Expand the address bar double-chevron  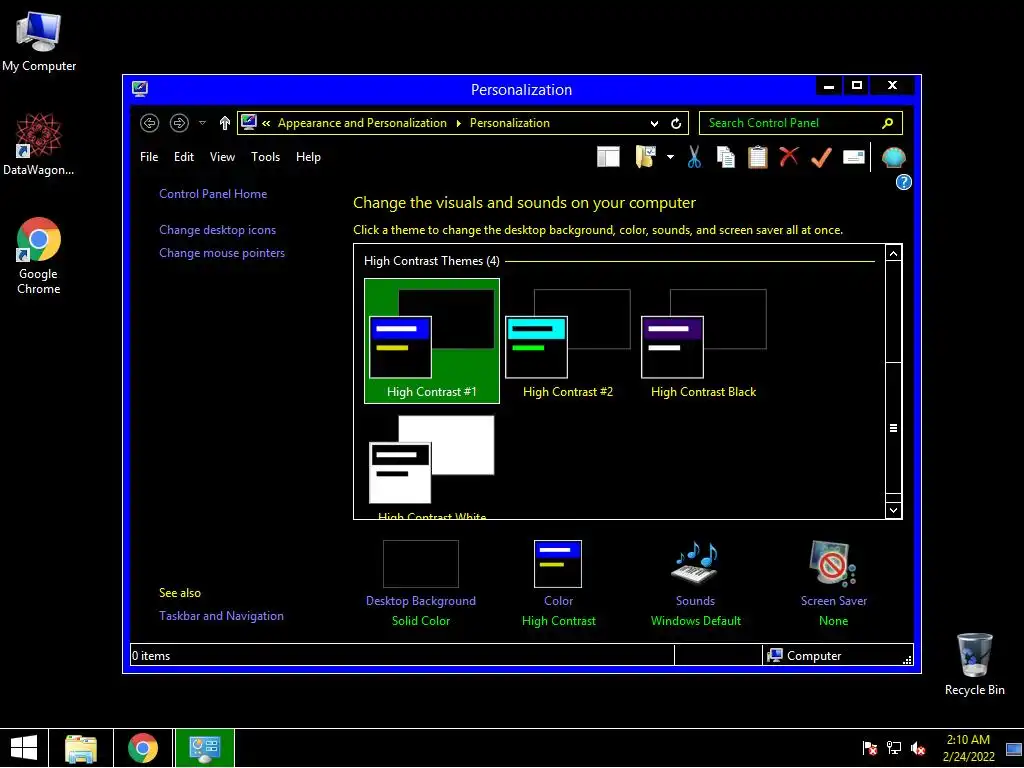[x=266, y=123]
